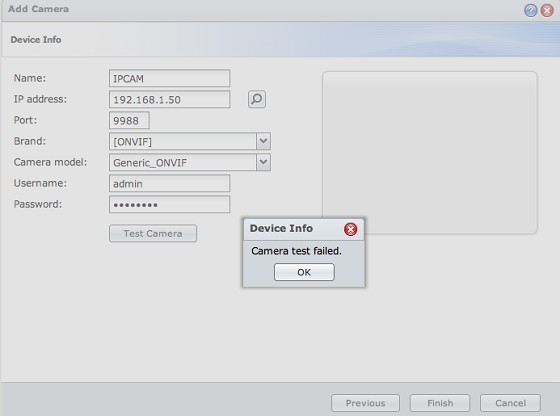Click the Finish button

[x=440, y=403]
